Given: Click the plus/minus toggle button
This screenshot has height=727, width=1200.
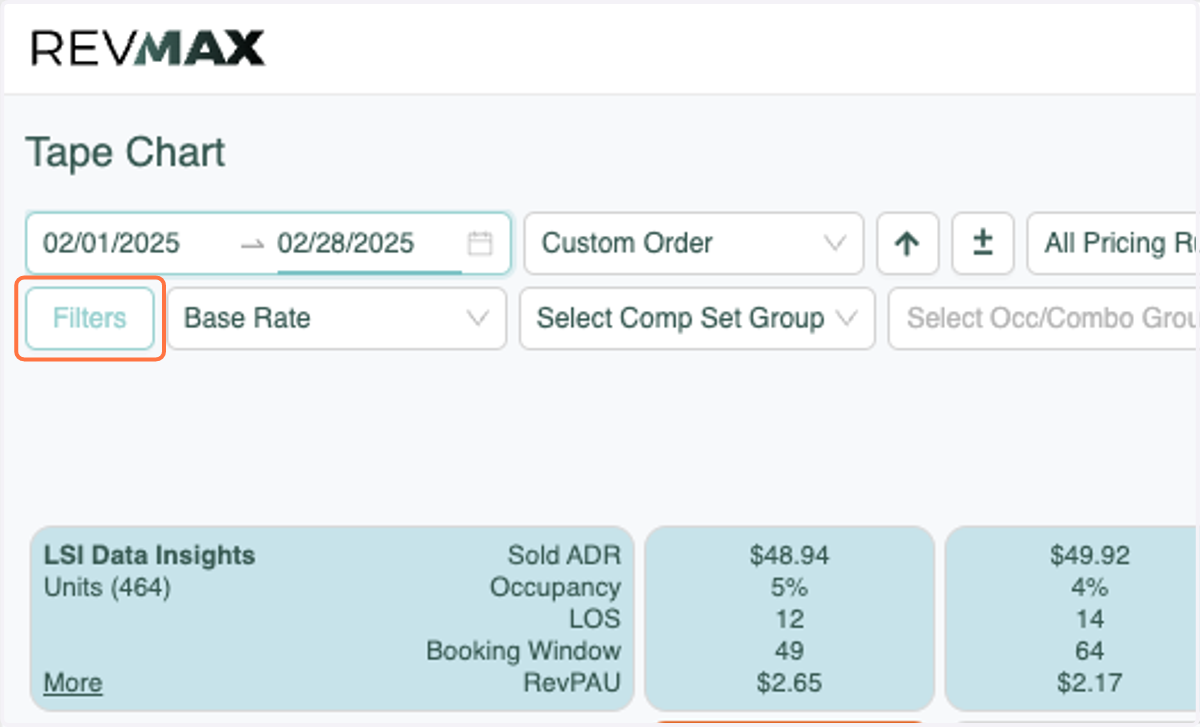Looking at the screenshot, I should pyautogui.click(x=983, y=243).
